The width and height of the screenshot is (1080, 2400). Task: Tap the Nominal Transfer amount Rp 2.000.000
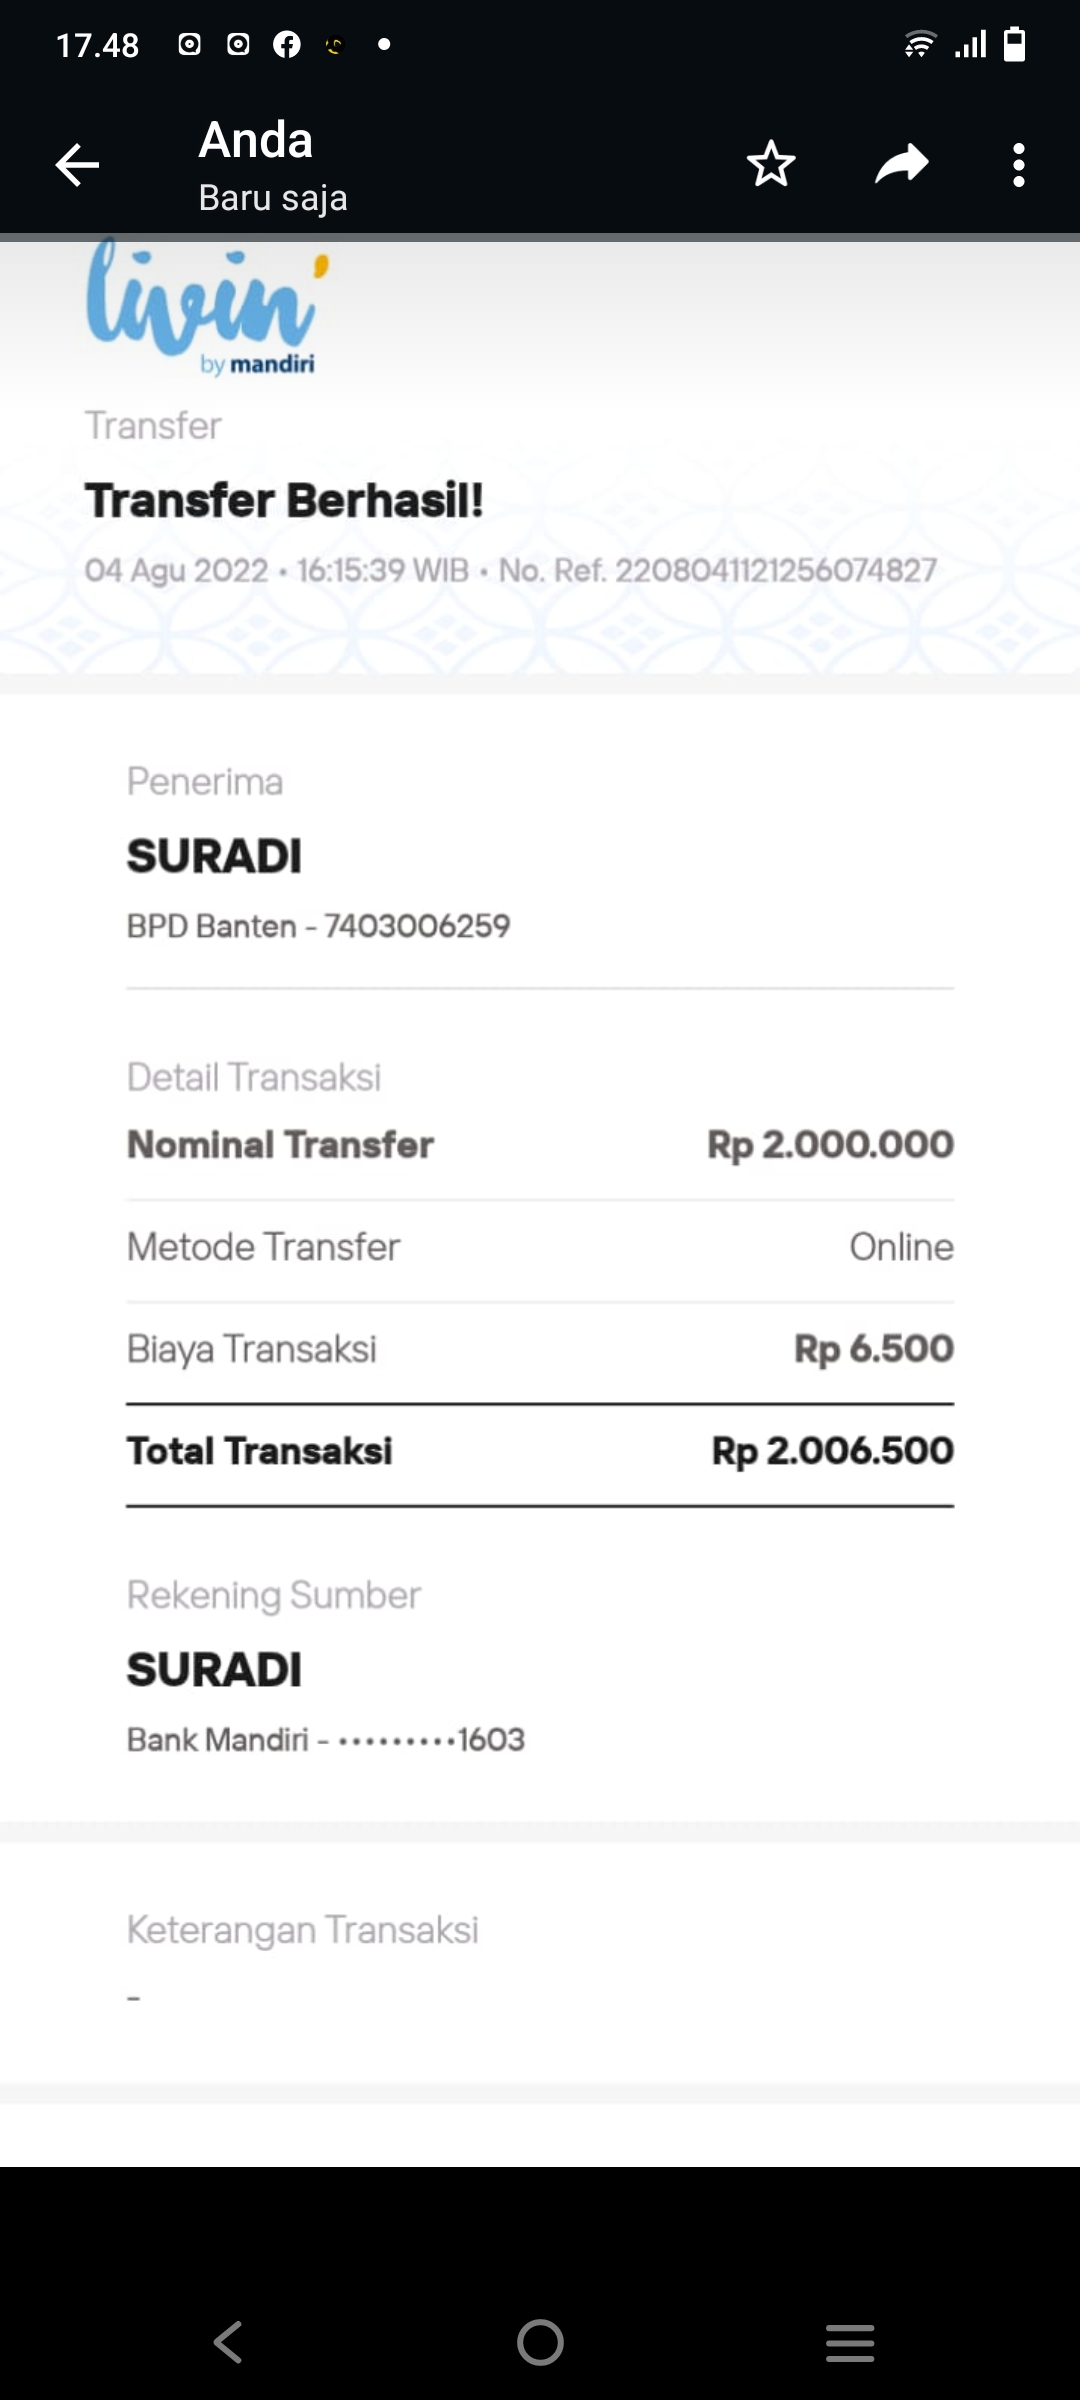click(830, 1145)
